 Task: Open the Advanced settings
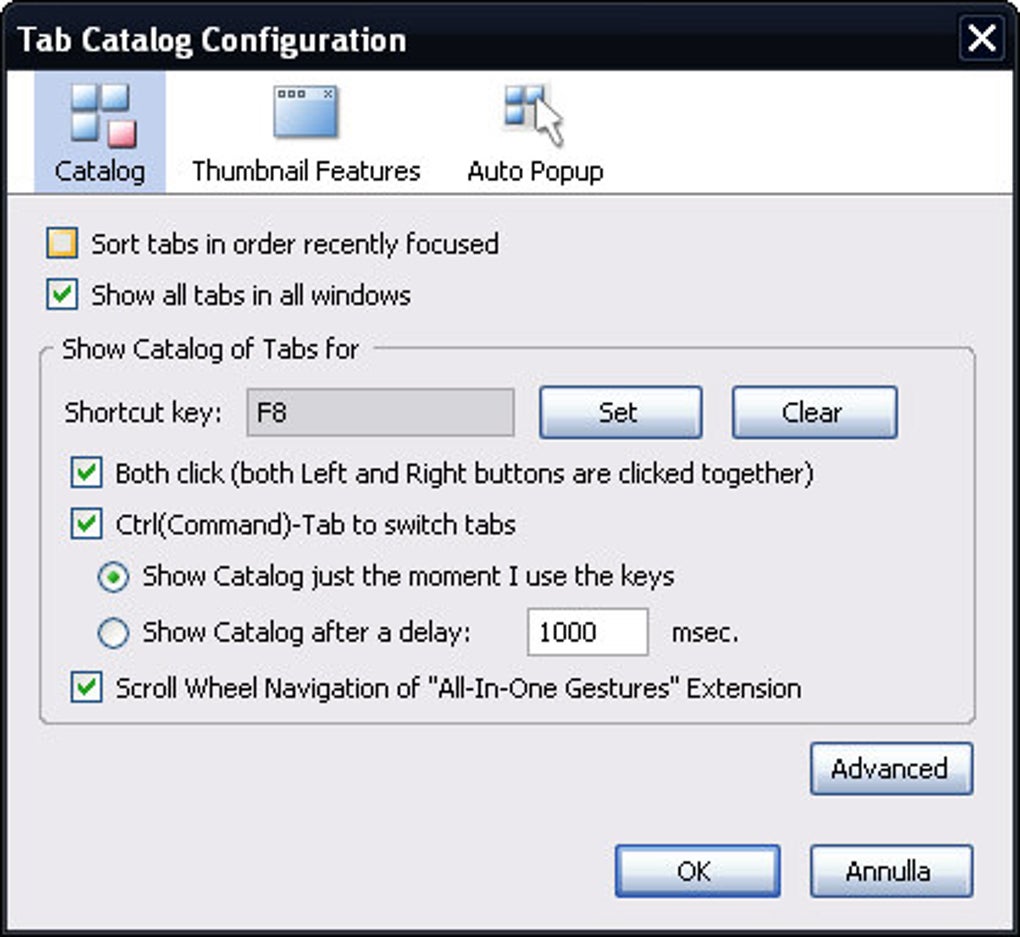(890, 769)
